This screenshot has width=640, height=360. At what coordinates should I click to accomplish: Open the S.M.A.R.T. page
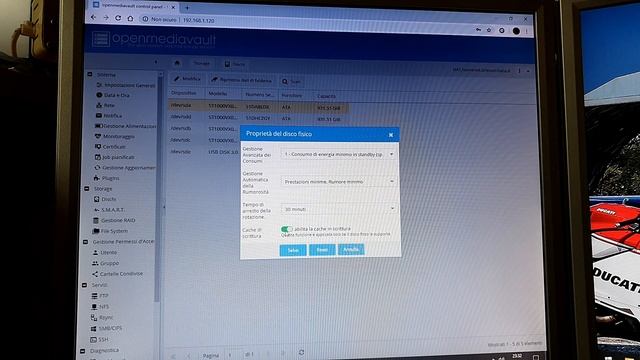tap(109, 210)
